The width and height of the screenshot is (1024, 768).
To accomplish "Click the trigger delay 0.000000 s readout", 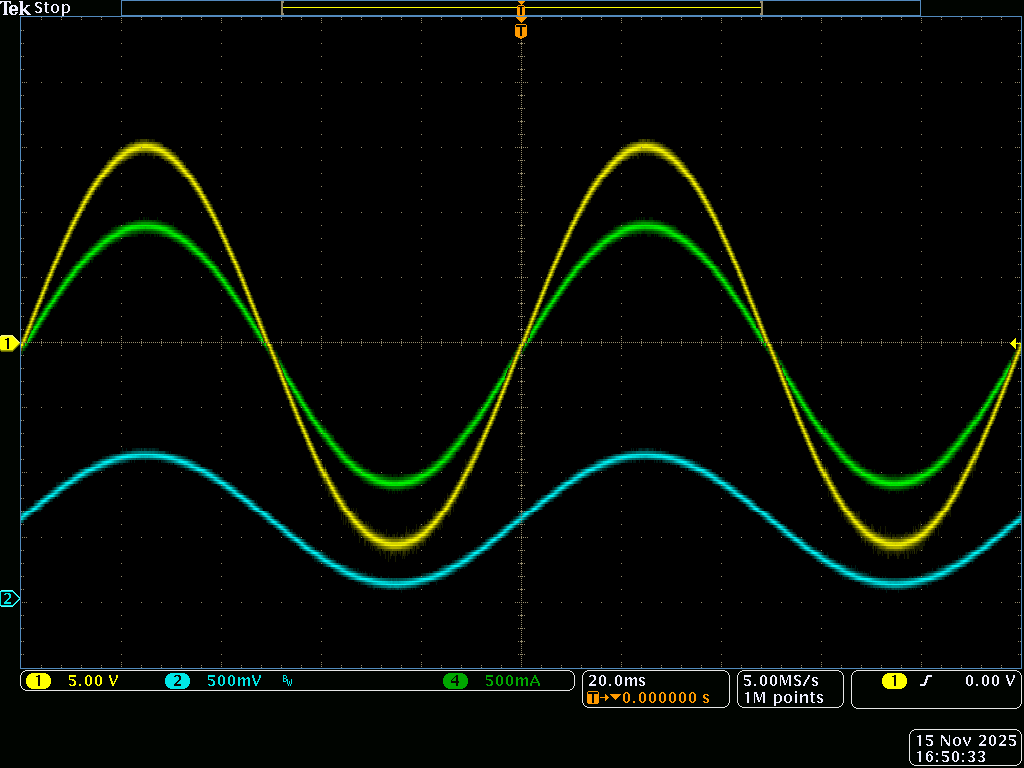I will [x=665, y=697].
